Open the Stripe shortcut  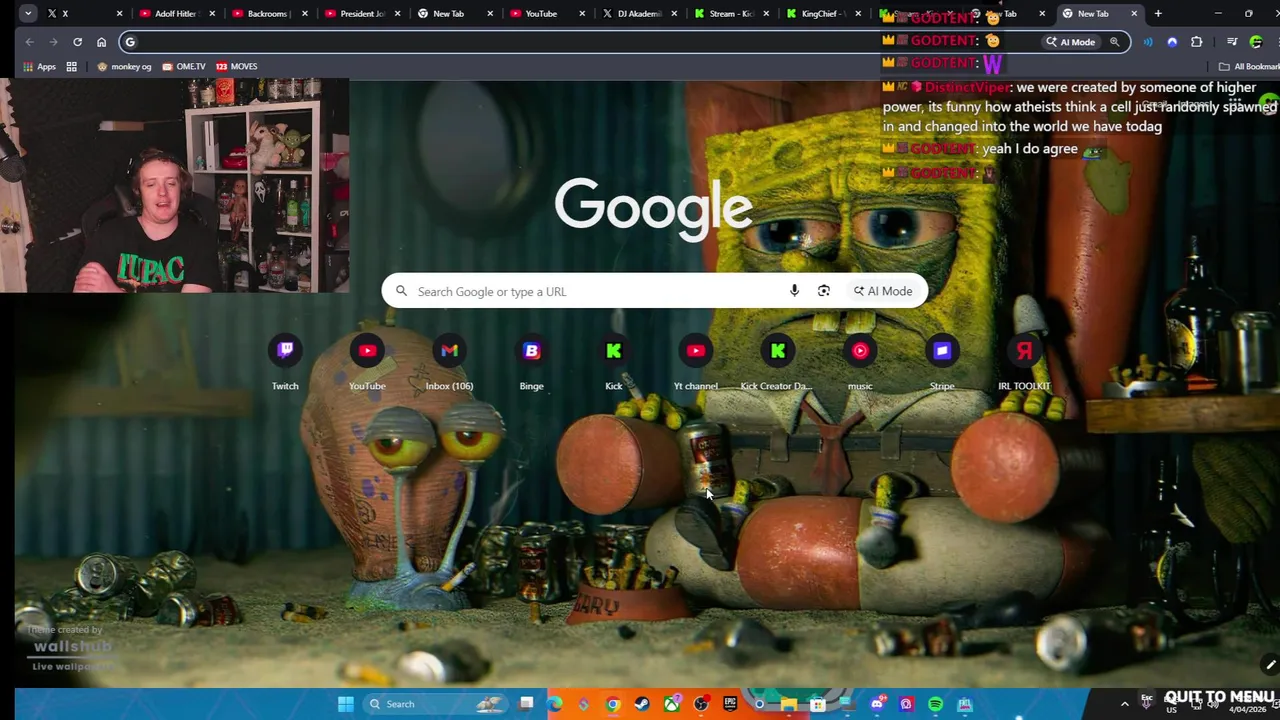coord(942,363)
